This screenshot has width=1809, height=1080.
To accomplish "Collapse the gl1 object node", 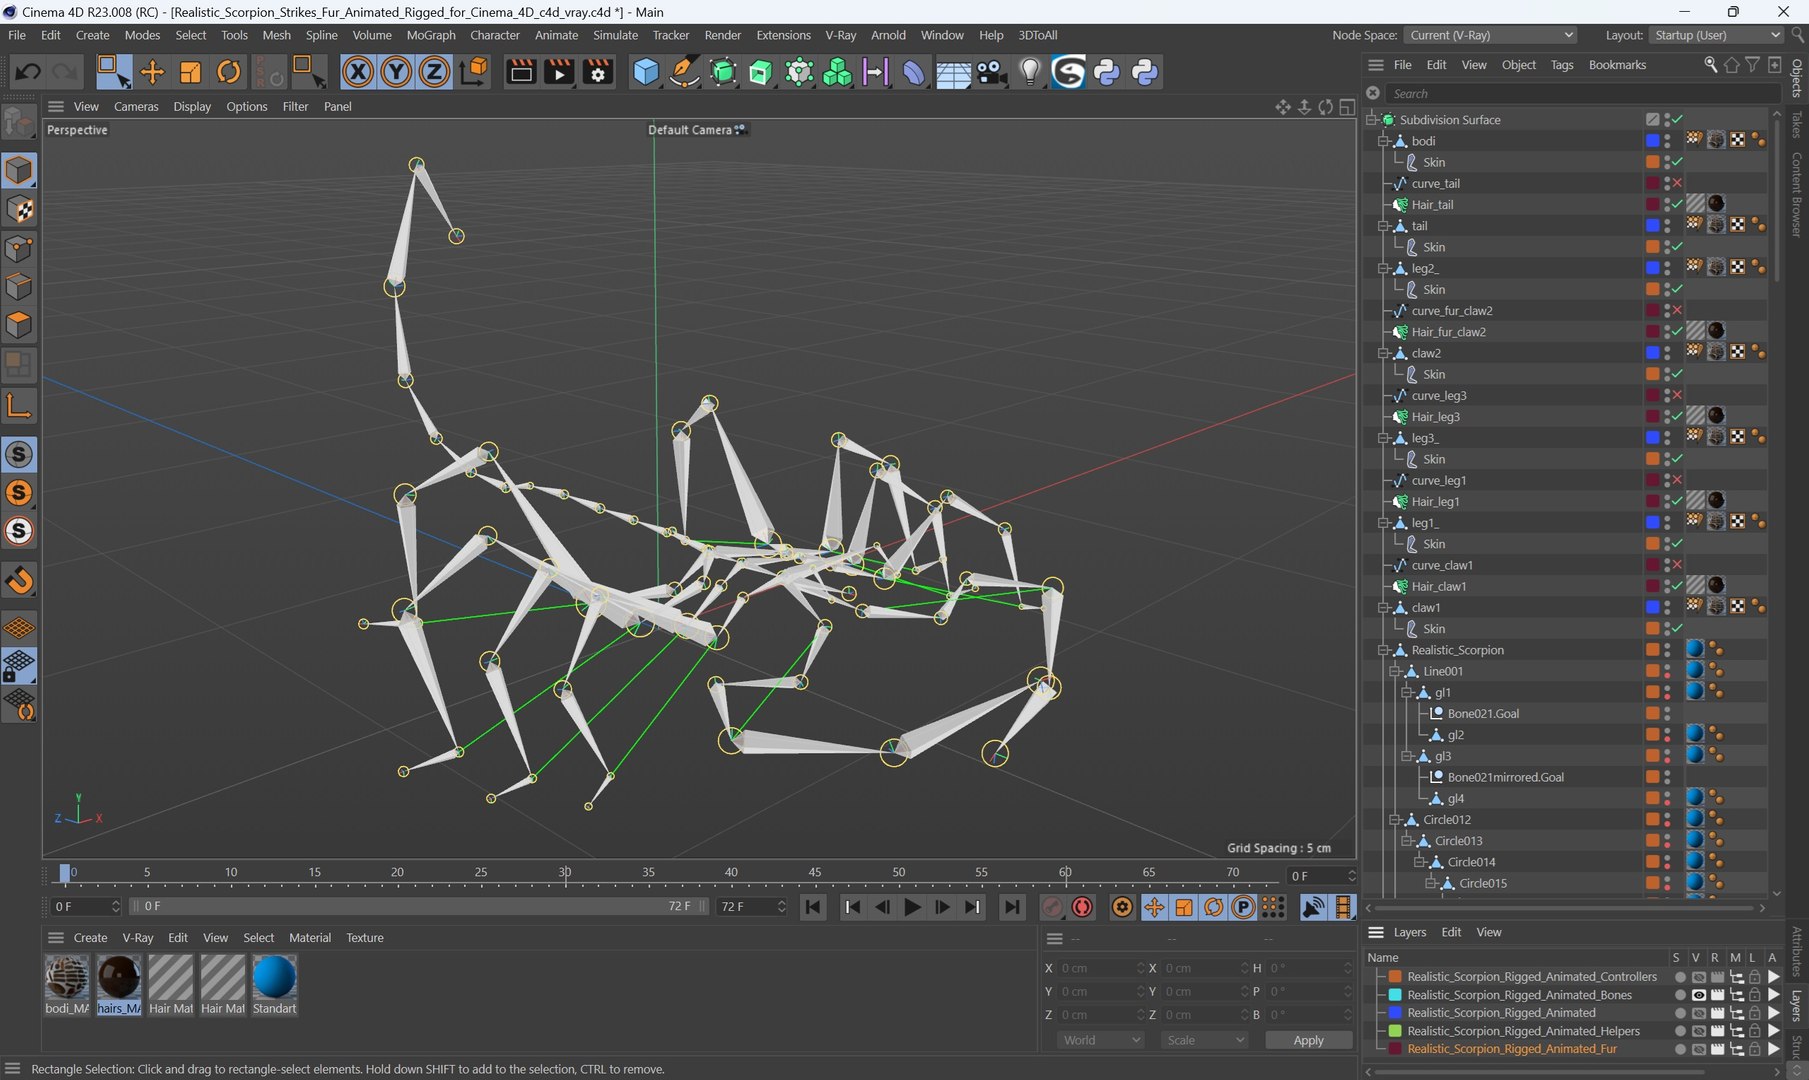I will [1407, 692].
